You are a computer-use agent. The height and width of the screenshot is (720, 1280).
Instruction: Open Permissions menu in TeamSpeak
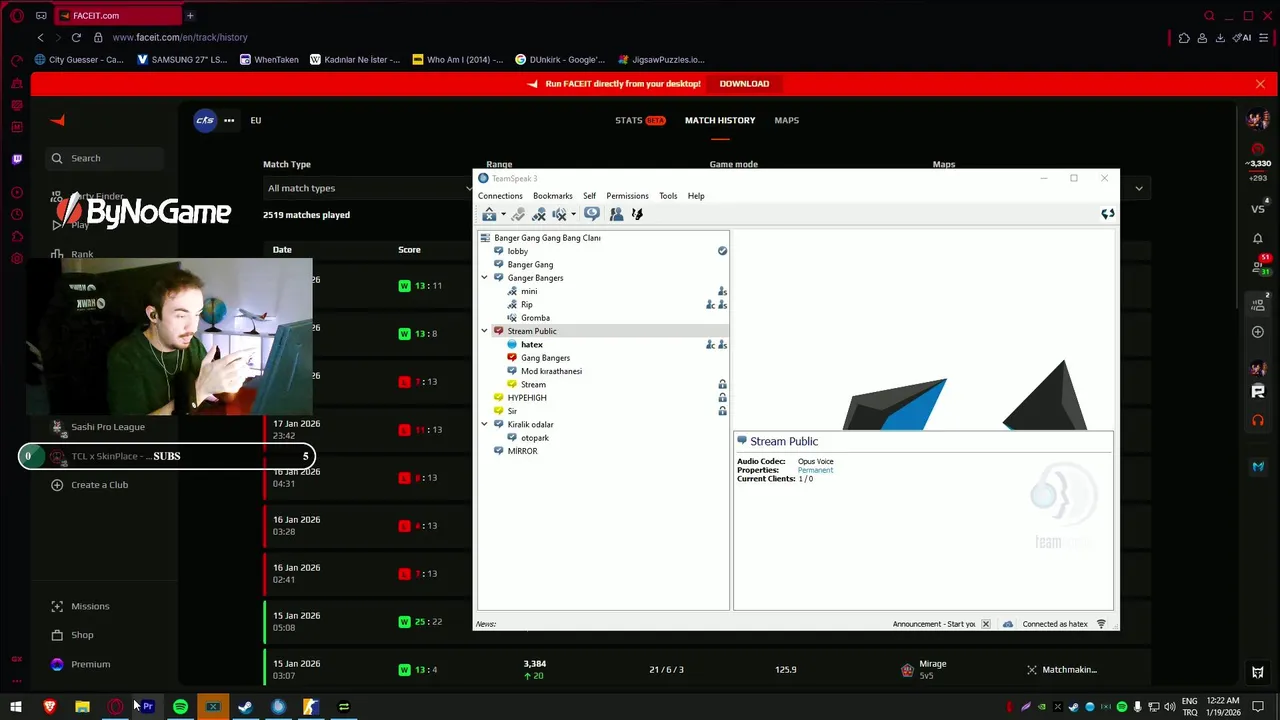pos(627,196)
